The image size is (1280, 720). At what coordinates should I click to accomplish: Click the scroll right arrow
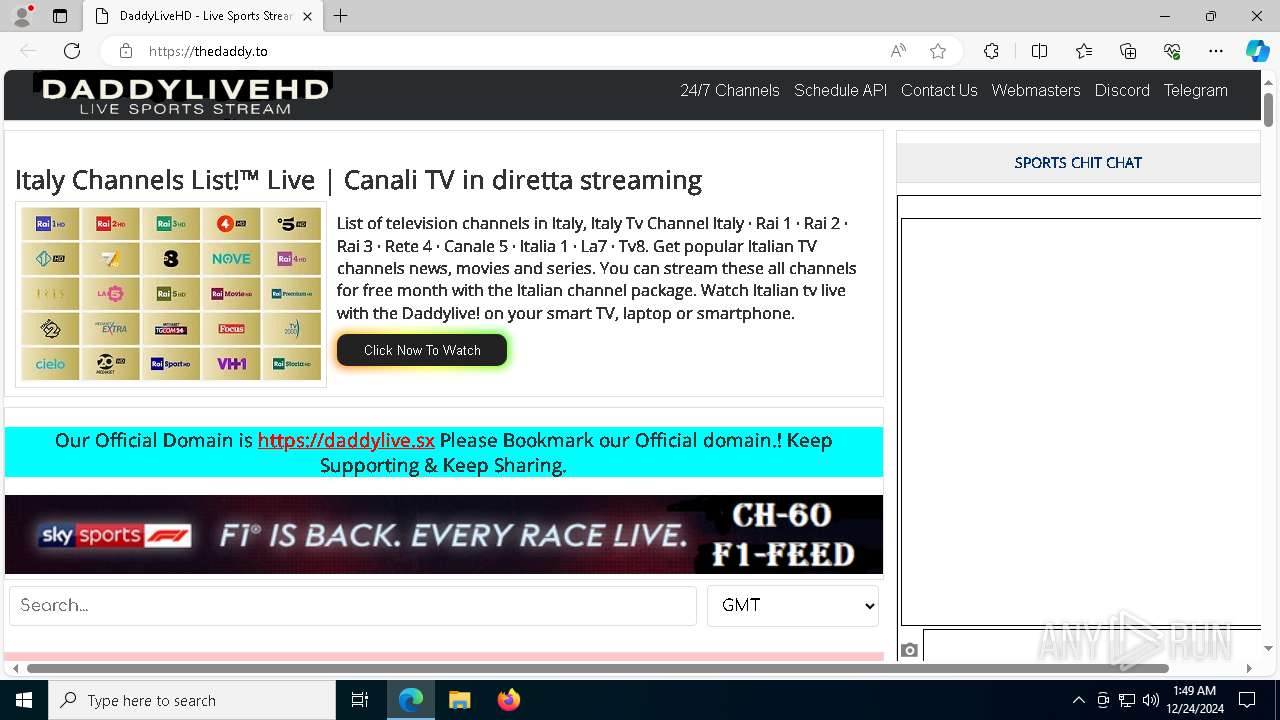(x=1249, y=668)
